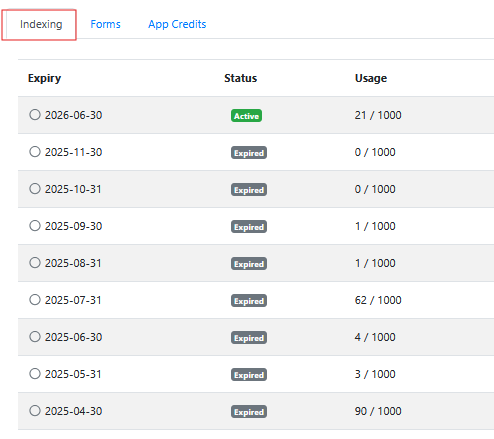Click the Expired badge in 2025-10-31 row

pyautogui.click(x=249, y=190)
